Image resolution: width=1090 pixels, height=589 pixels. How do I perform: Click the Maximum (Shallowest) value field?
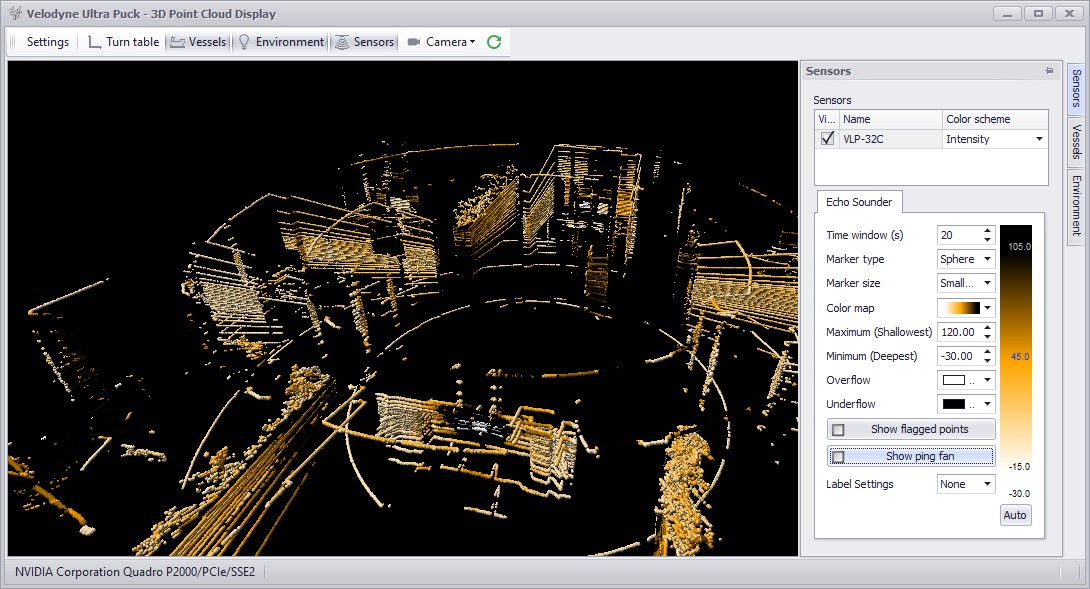tap(958, 332)
